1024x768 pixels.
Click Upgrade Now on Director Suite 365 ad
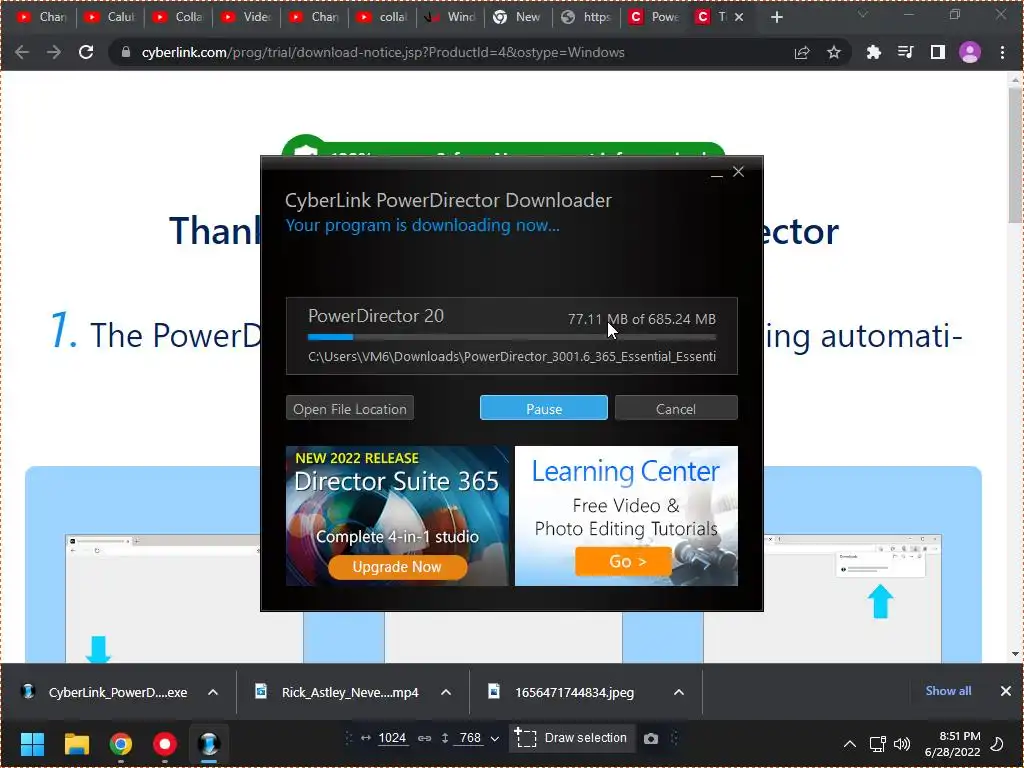point(397,566)
